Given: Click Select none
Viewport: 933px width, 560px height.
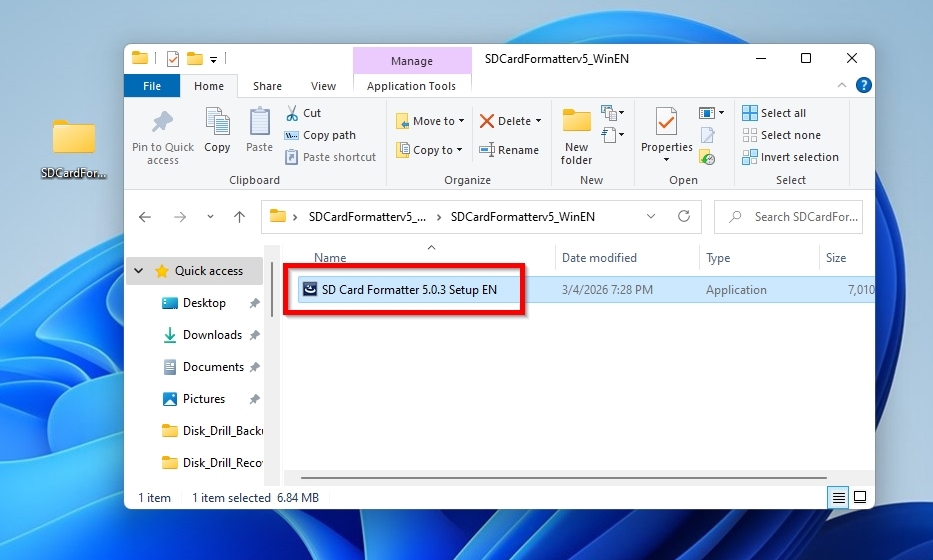Looking at the screenshot, I should [x=781, y=135].
